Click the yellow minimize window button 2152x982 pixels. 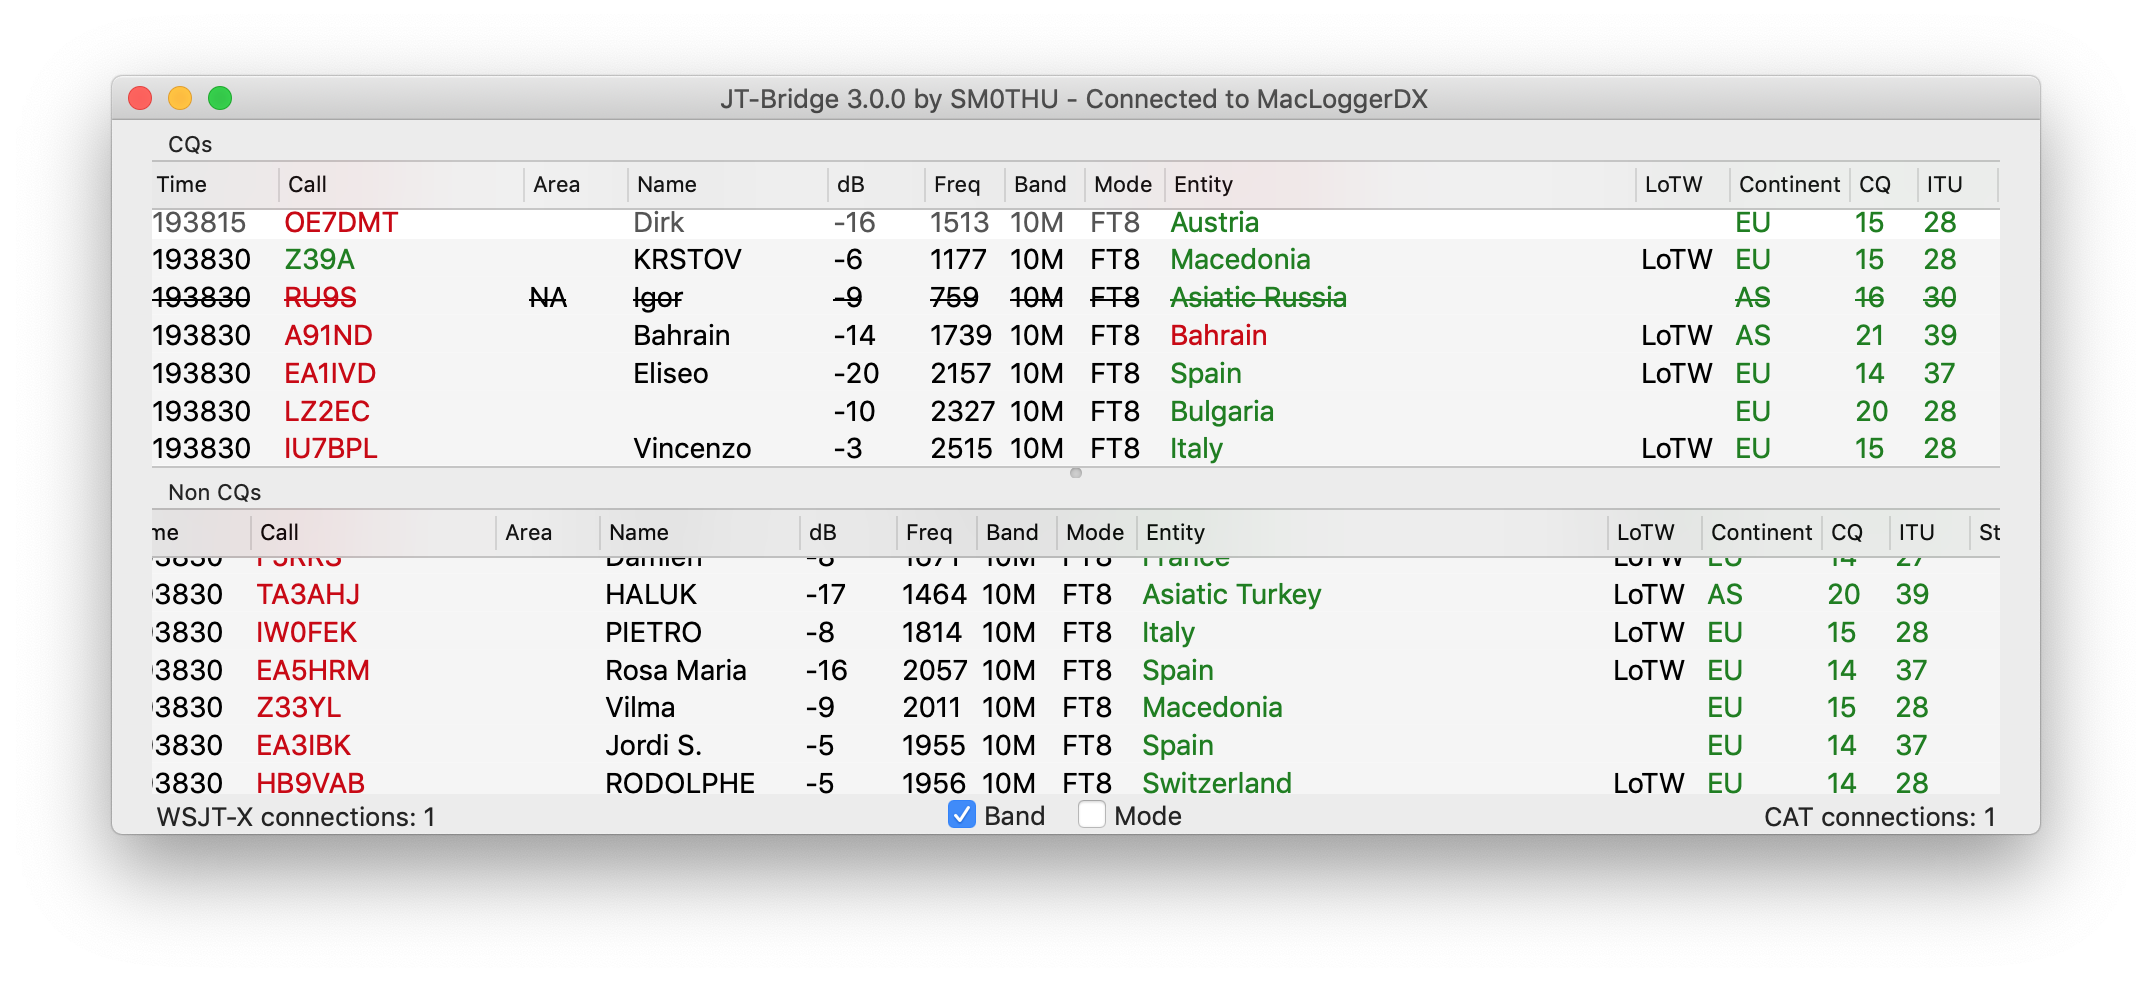click(x=180, y=98)
